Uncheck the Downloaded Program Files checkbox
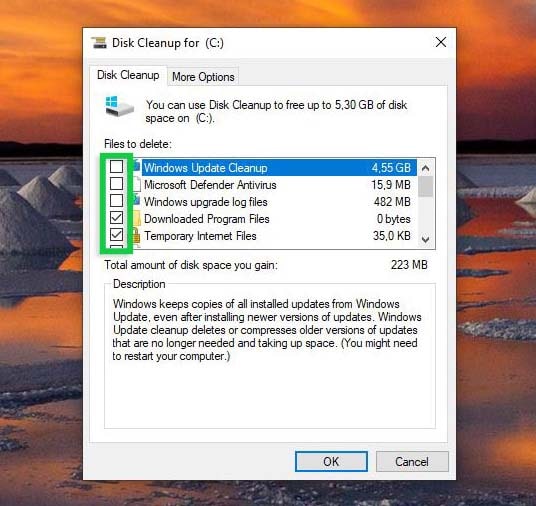 click(117, 217)
